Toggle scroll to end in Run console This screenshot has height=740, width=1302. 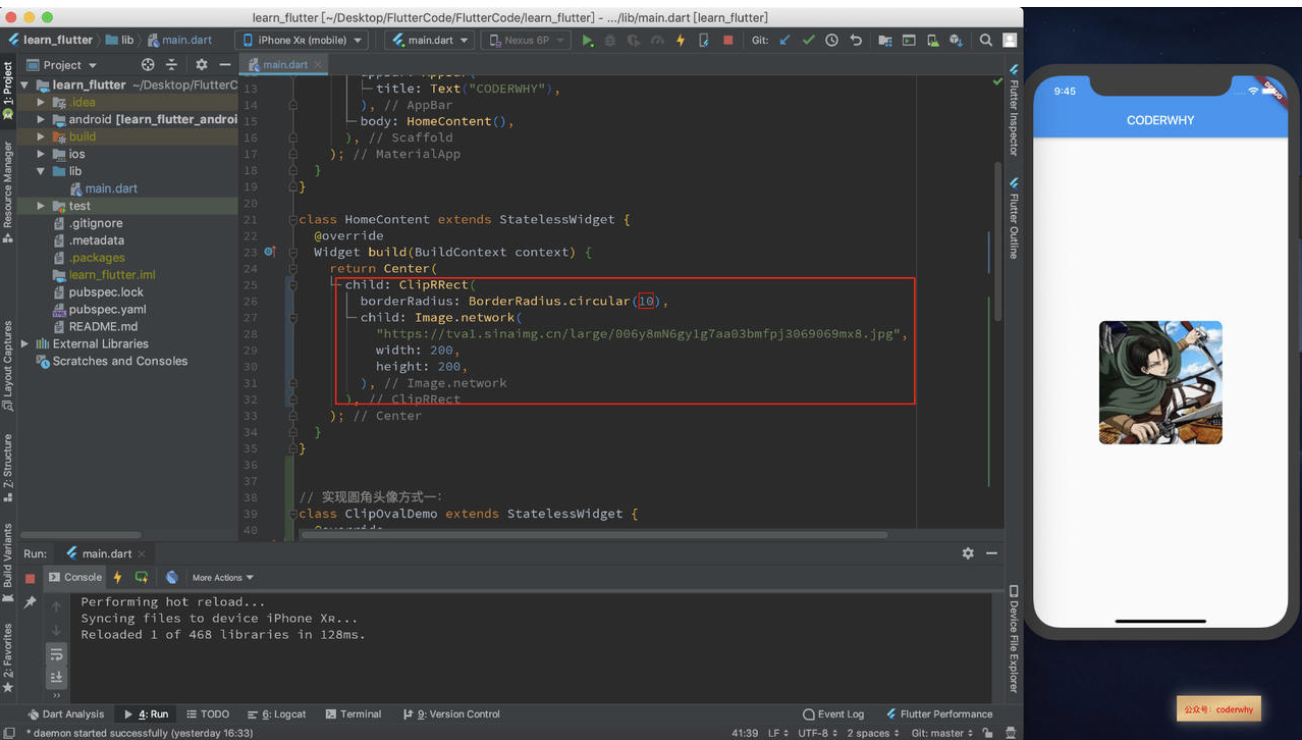click(x=56, y=677)
